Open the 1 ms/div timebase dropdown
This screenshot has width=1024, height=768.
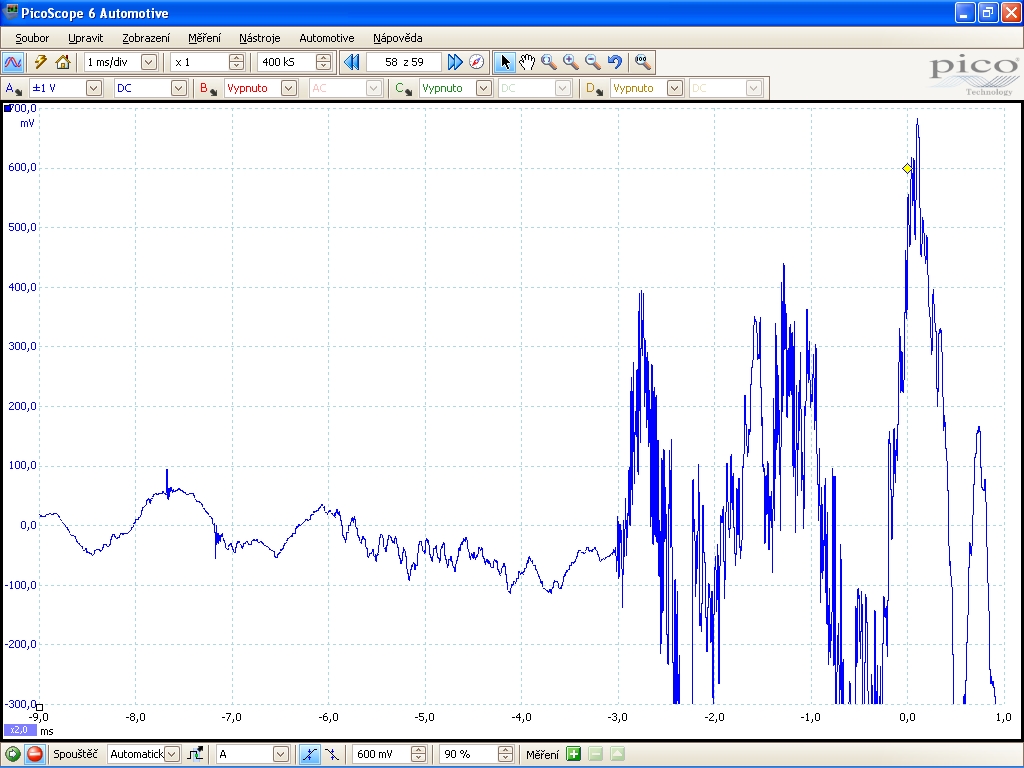(x=149, y=62)
